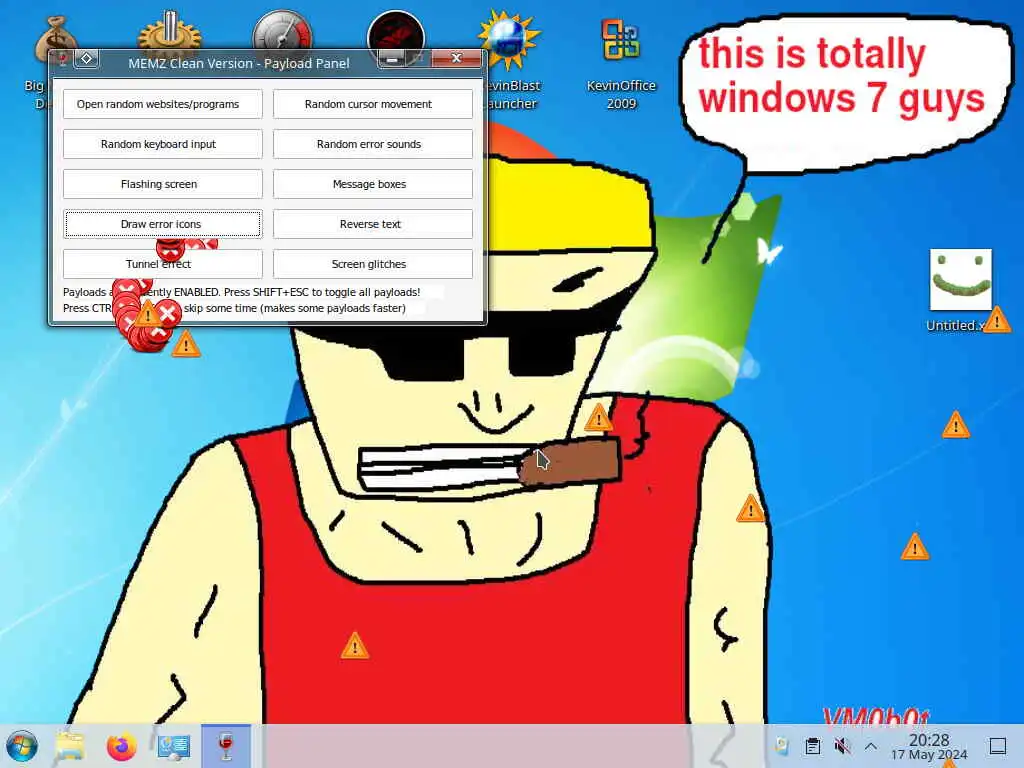This screenshot has height=768, width=1024.
Task: Open the system settings monitor taskbar icon
Action: click(173, 746)
